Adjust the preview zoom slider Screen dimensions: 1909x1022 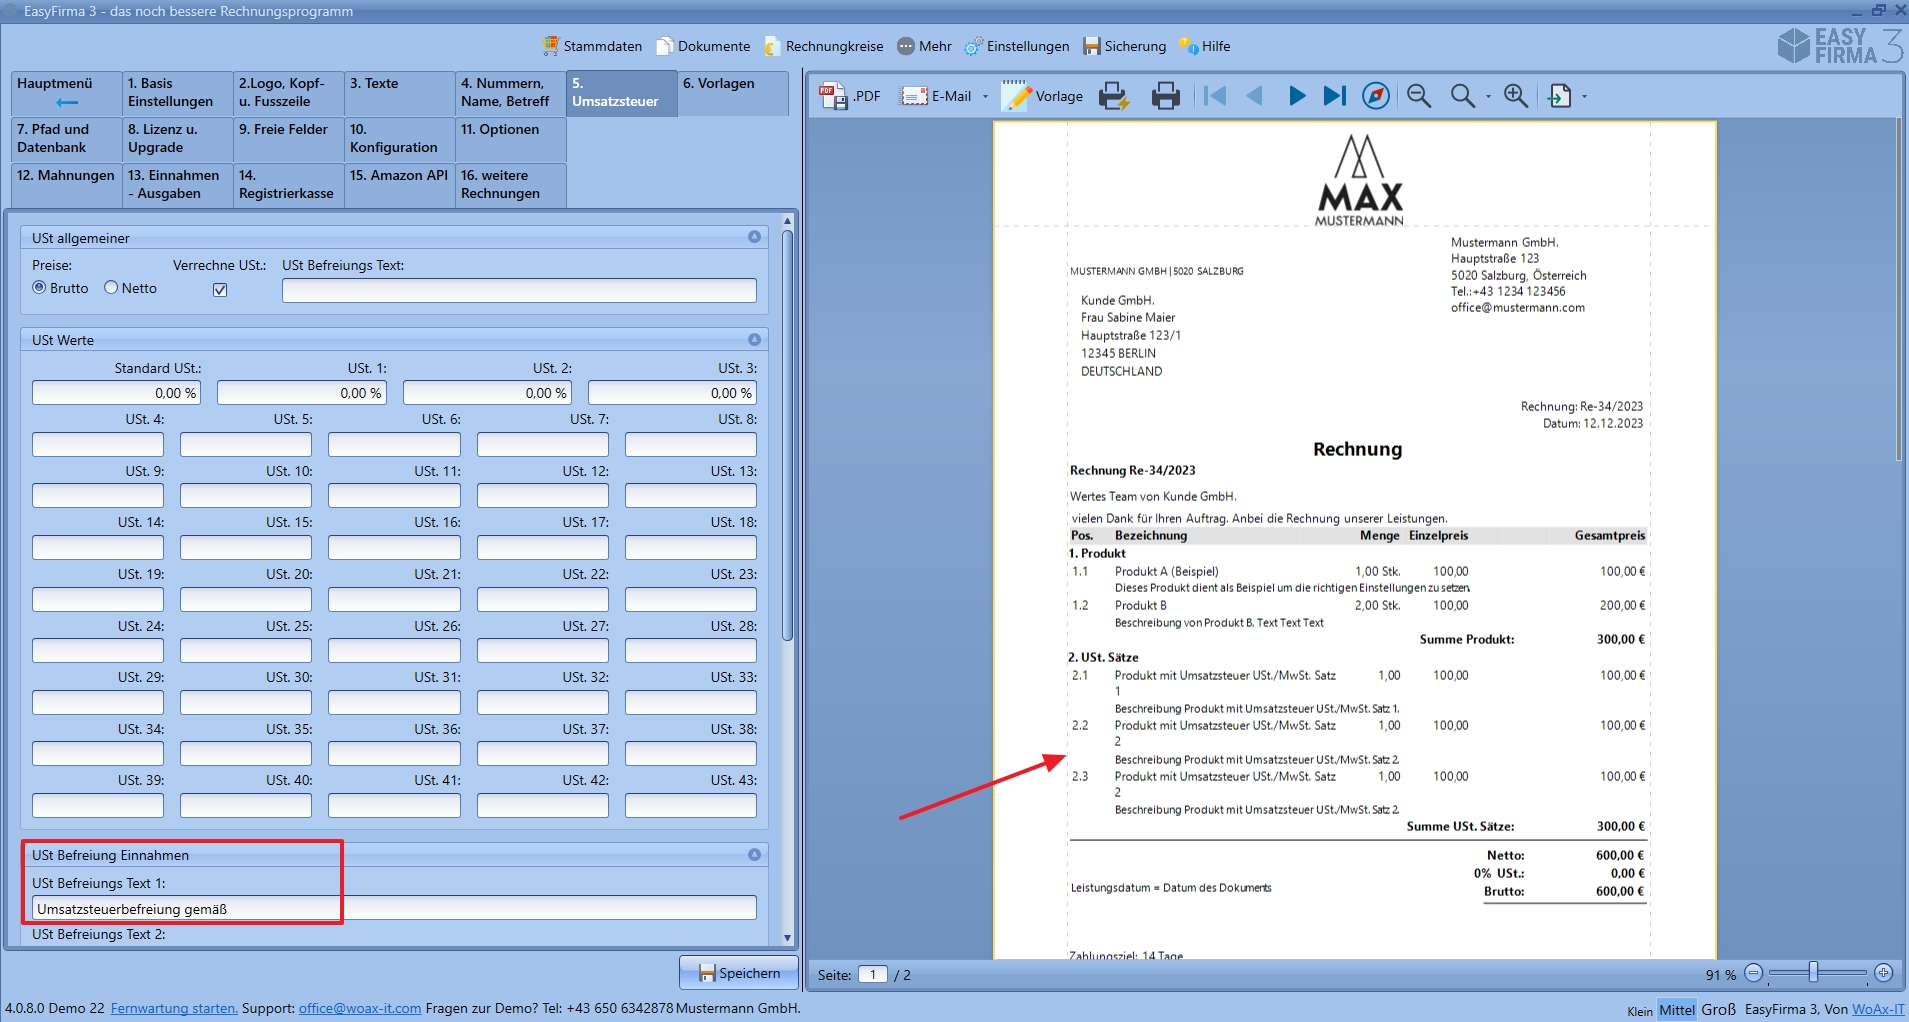click(1813, 973)
